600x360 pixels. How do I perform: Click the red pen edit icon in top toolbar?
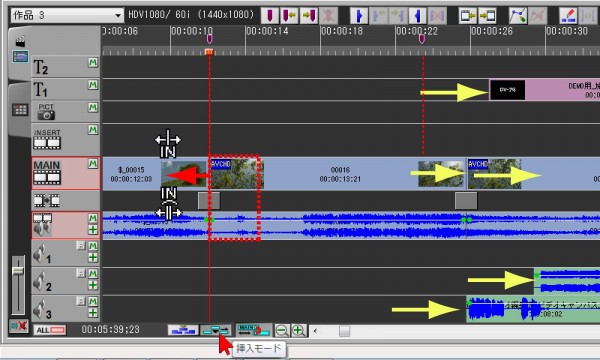tap(568, 16)
